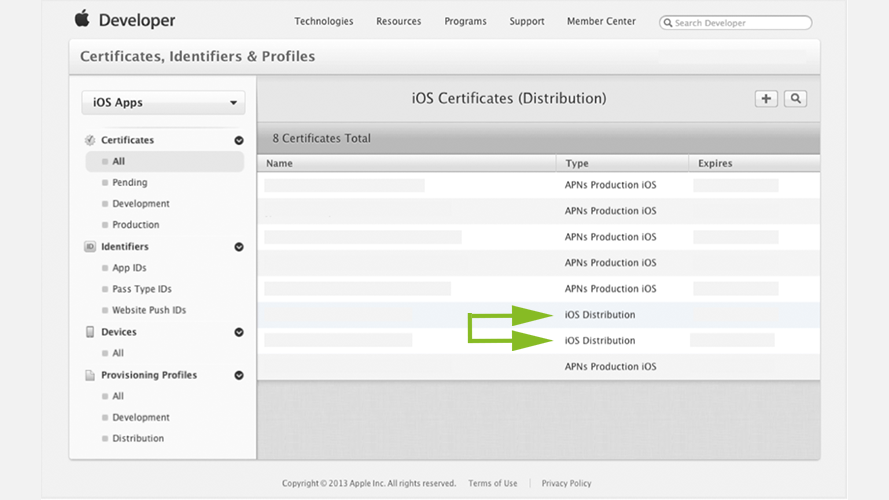Select All under Devices
889x500 pixels.
[x=118, y=353]
